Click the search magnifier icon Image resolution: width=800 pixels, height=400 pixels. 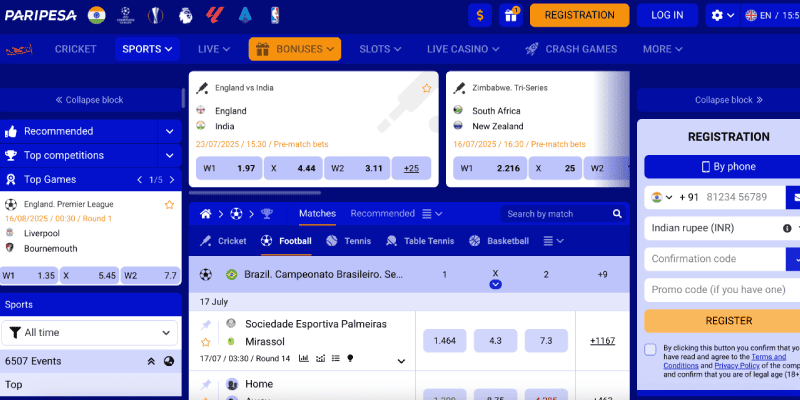(617, 214)
